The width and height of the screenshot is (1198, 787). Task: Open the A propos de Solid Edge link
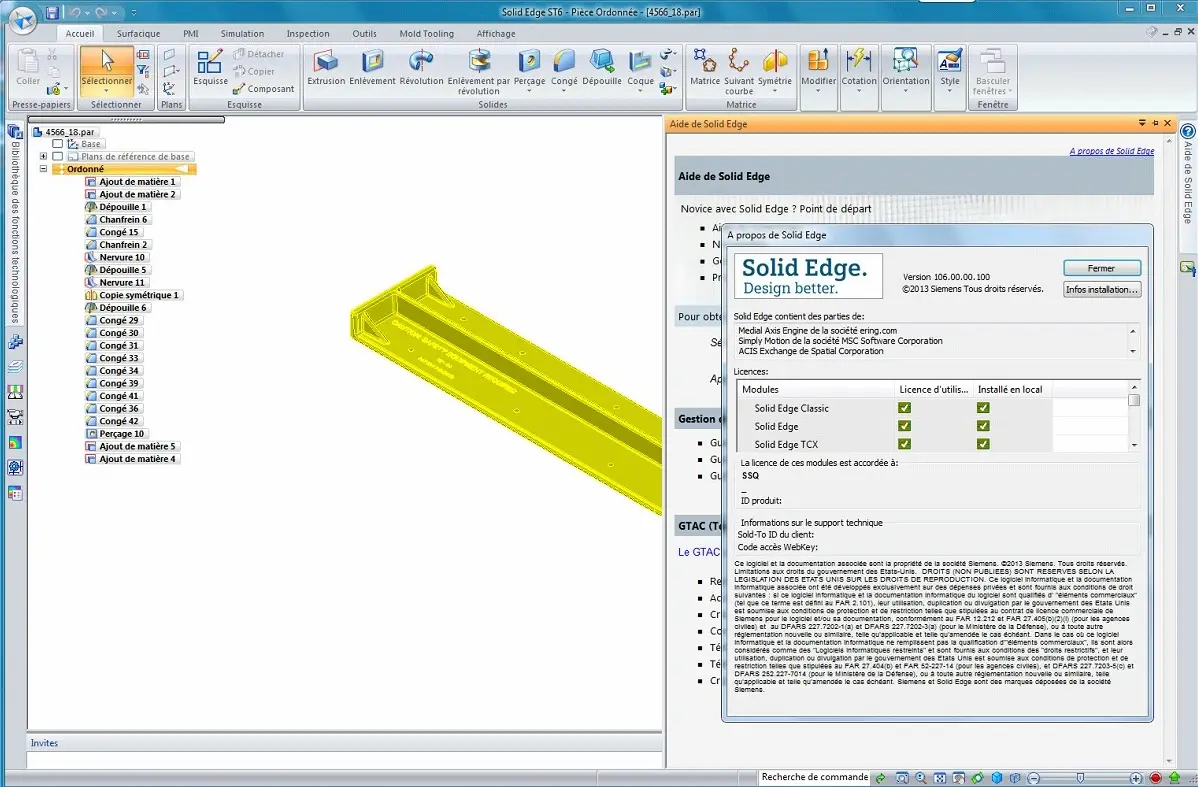[x=1112, y=151]
